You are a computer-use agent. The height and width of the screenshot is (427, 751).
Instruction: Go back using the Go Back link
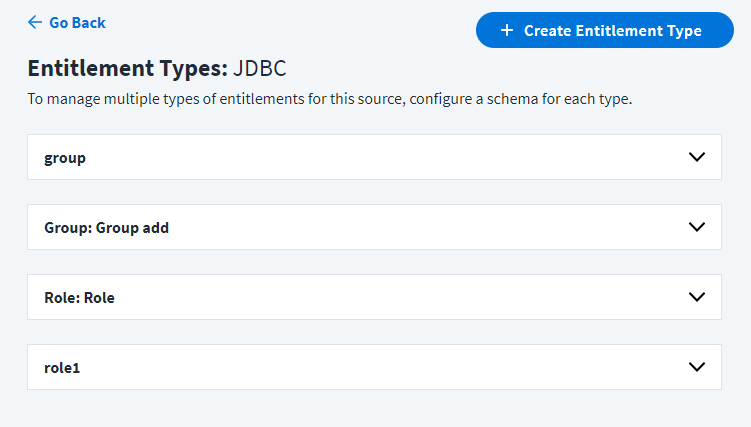coord(67,22)
